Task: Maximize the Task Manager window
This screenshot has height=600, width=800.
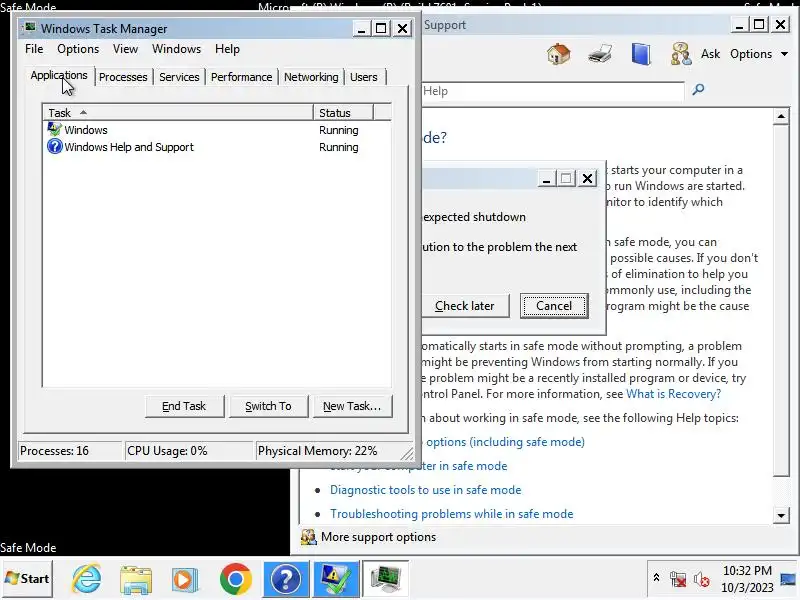Action: click(381, 28)
